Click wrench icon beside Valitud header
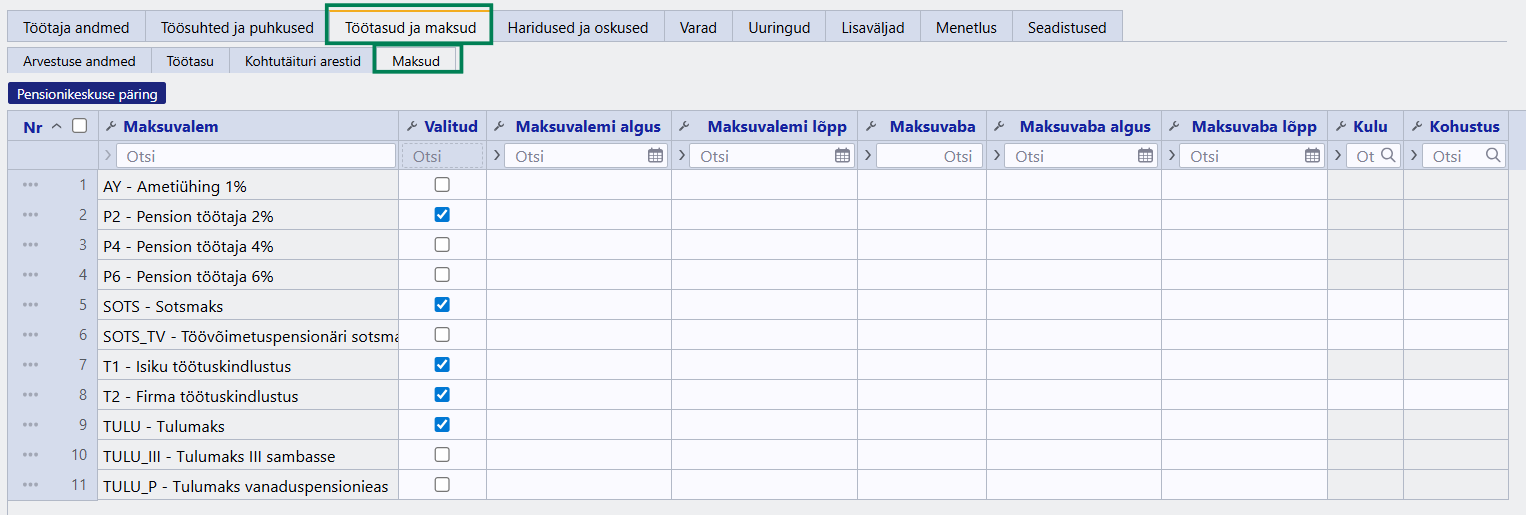Image resolution: width=1526 pixels, height=515 pixels. (411, 126)
